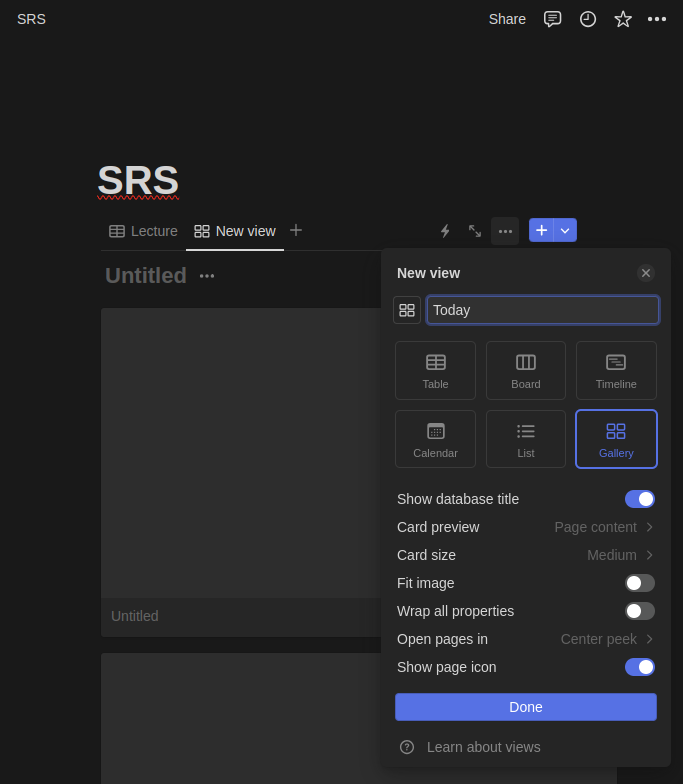The image size is (683, 784).
Task: Add a new view with plus icon
Action: 296,230
